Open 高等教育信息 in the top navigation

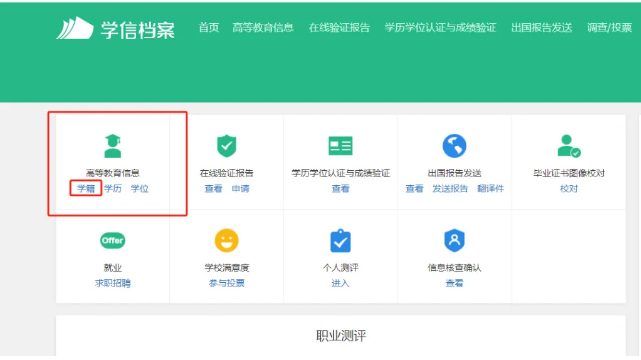click(263, 27)
